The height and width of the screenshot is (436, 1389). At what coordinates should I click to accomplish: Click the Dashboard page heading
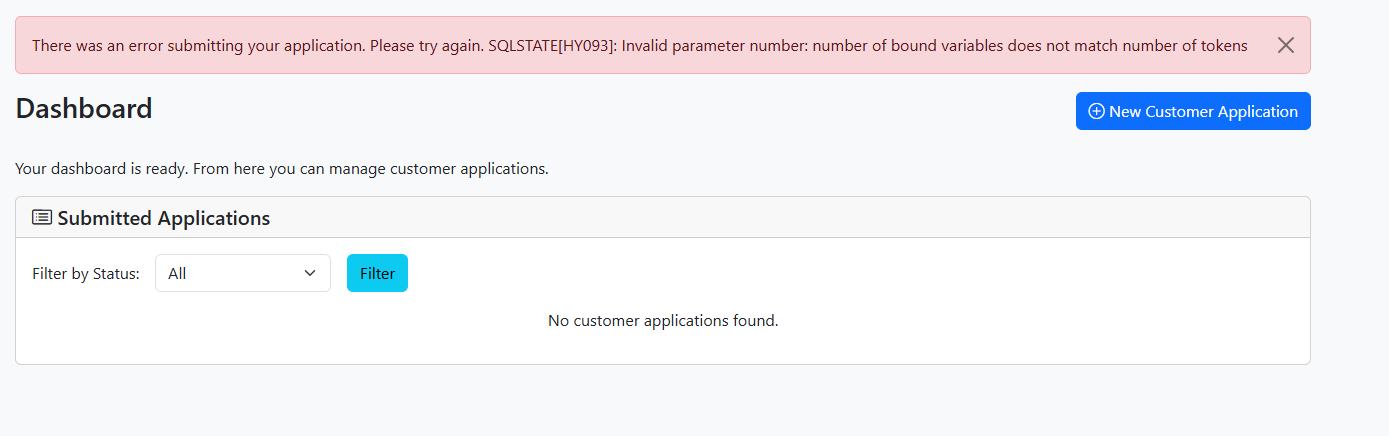pyautogui.click(x=84, y=109)
